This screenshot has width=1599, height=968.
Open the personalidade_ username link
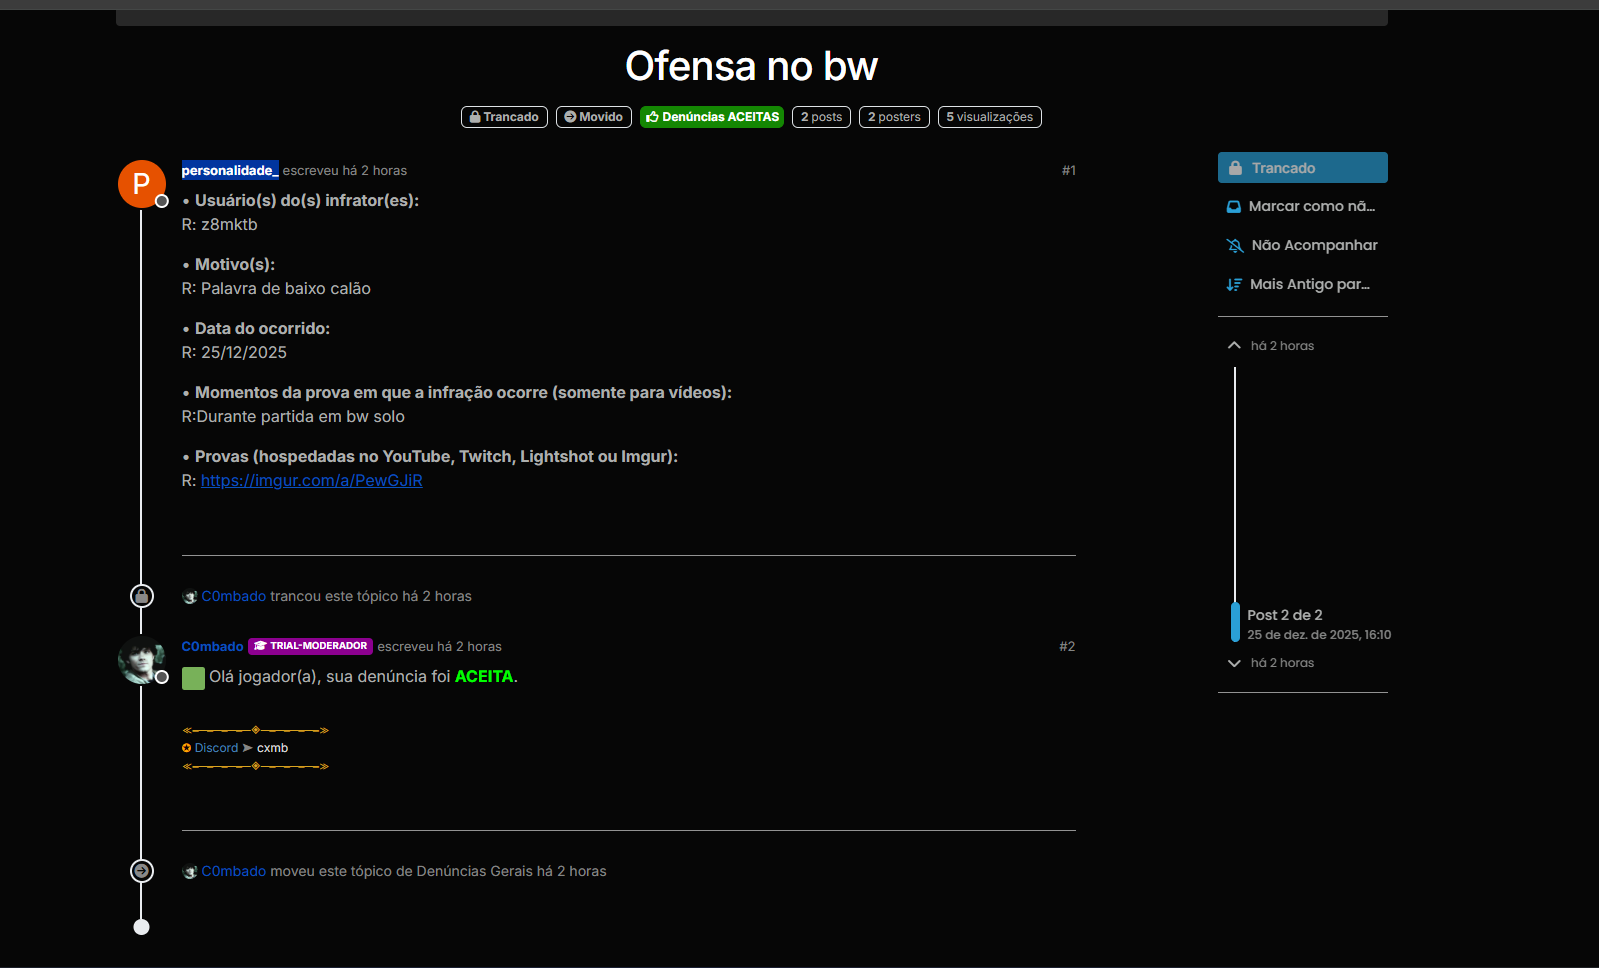point(230,170)
